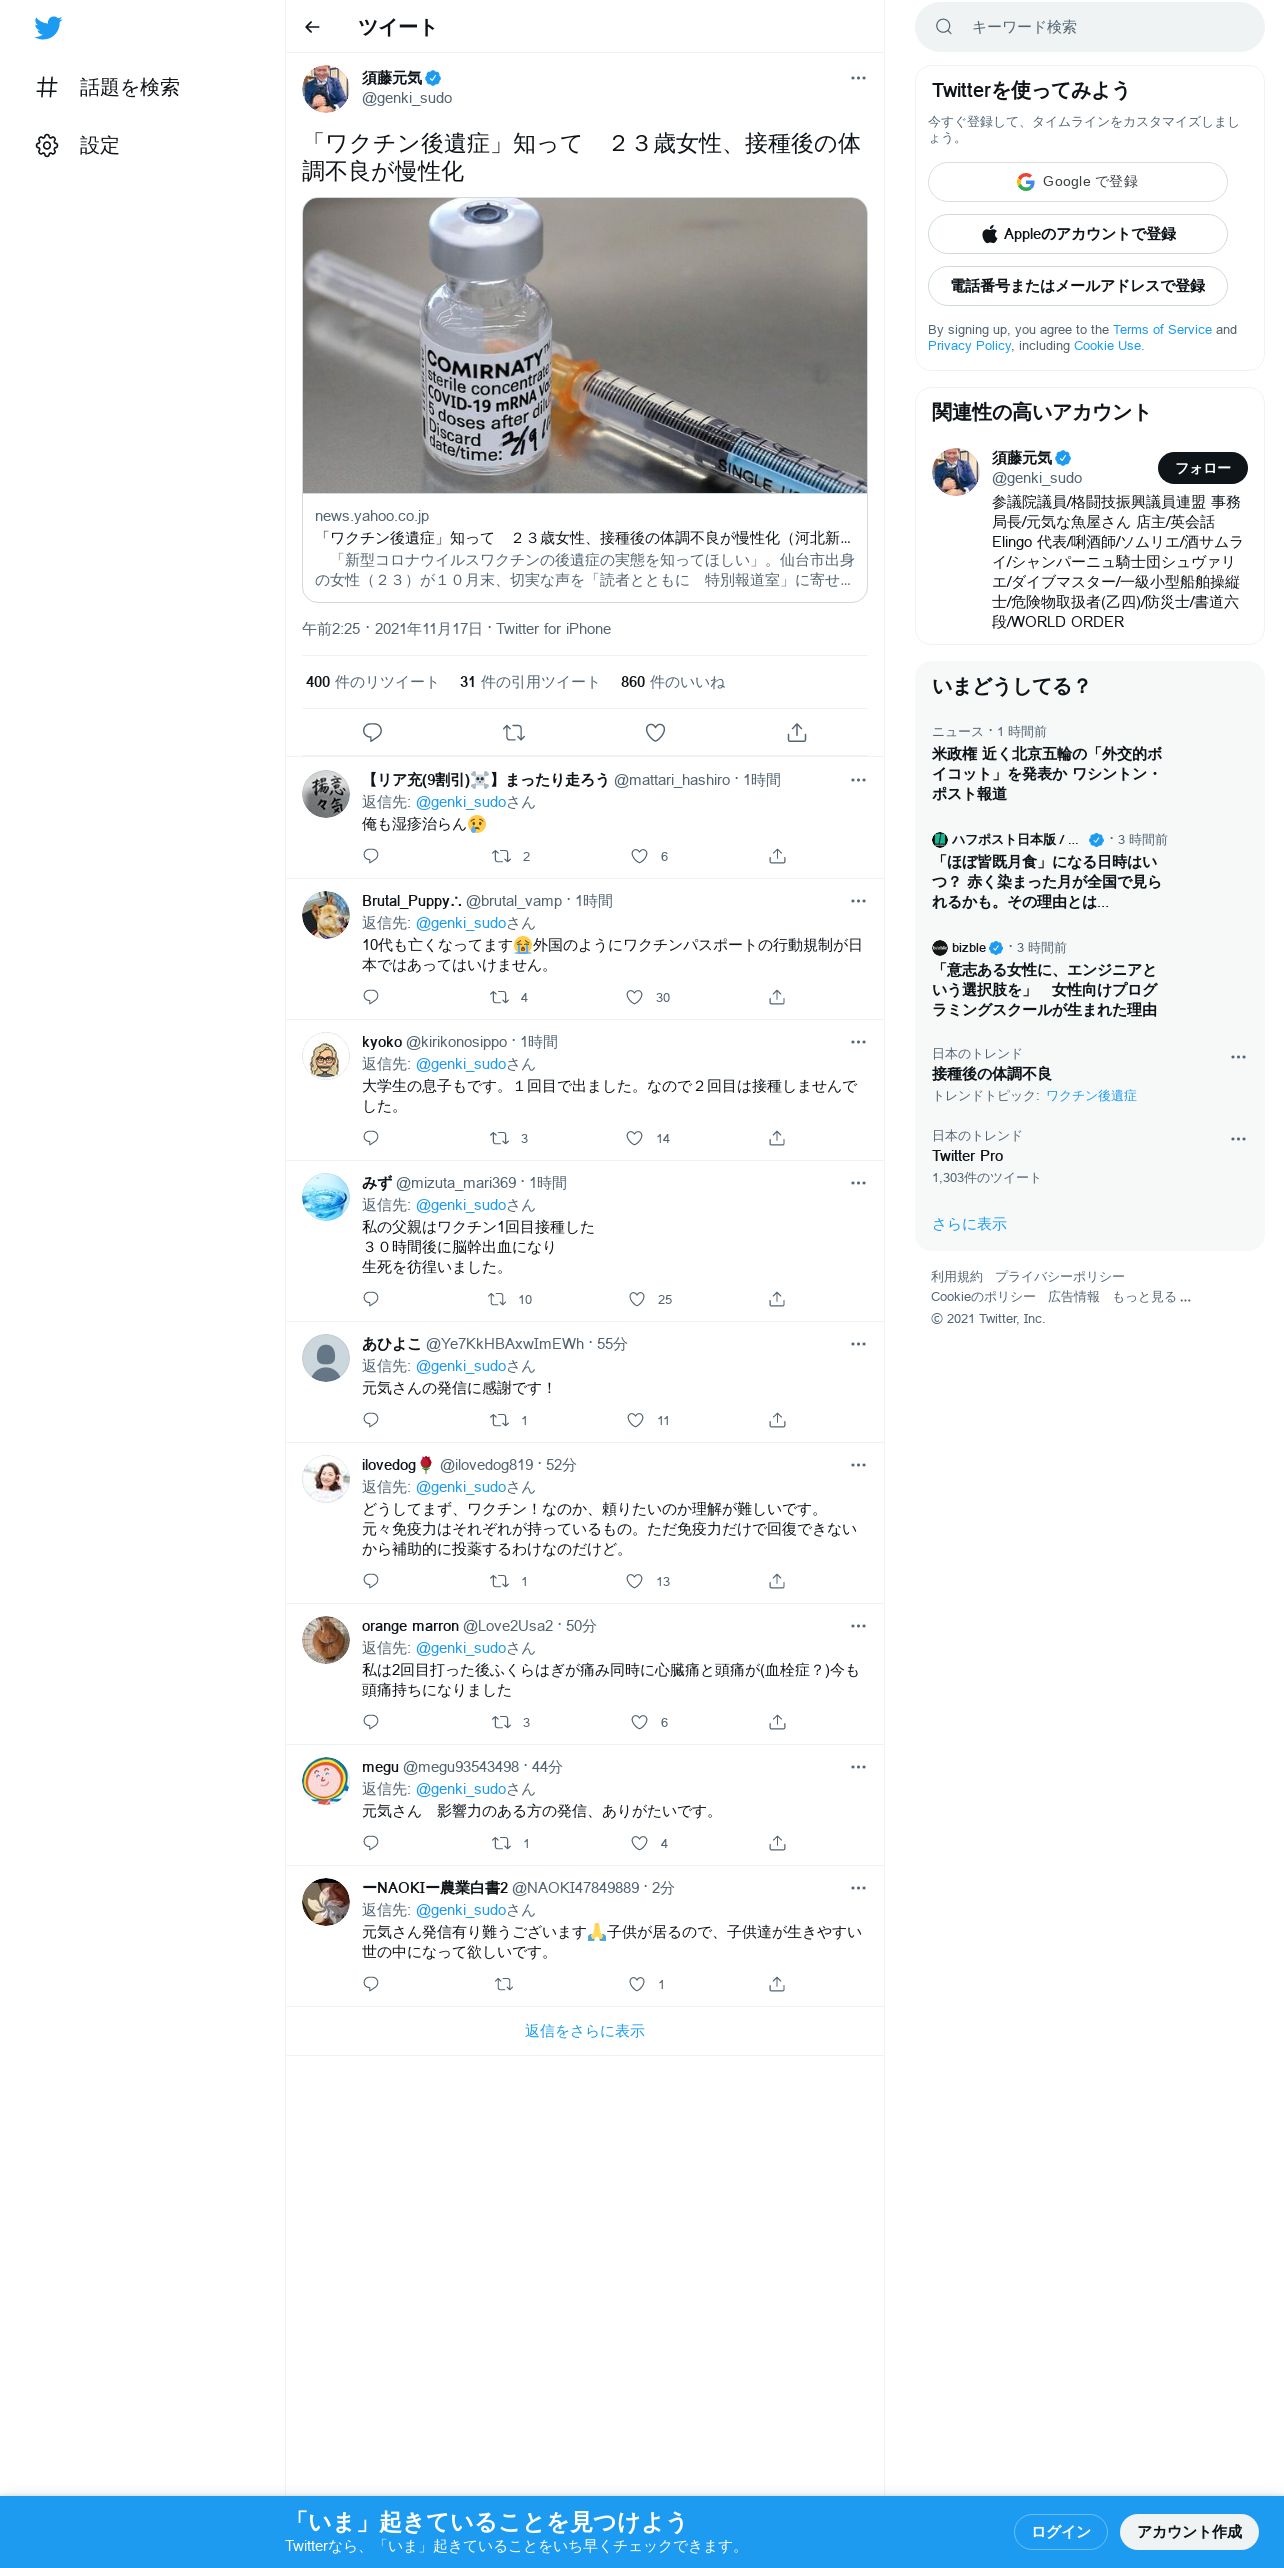Image resolution: width=1284 pixels, height=2568 pixels.
Task: Open 設定 in the sidebar
Action: tap(77, 145)
